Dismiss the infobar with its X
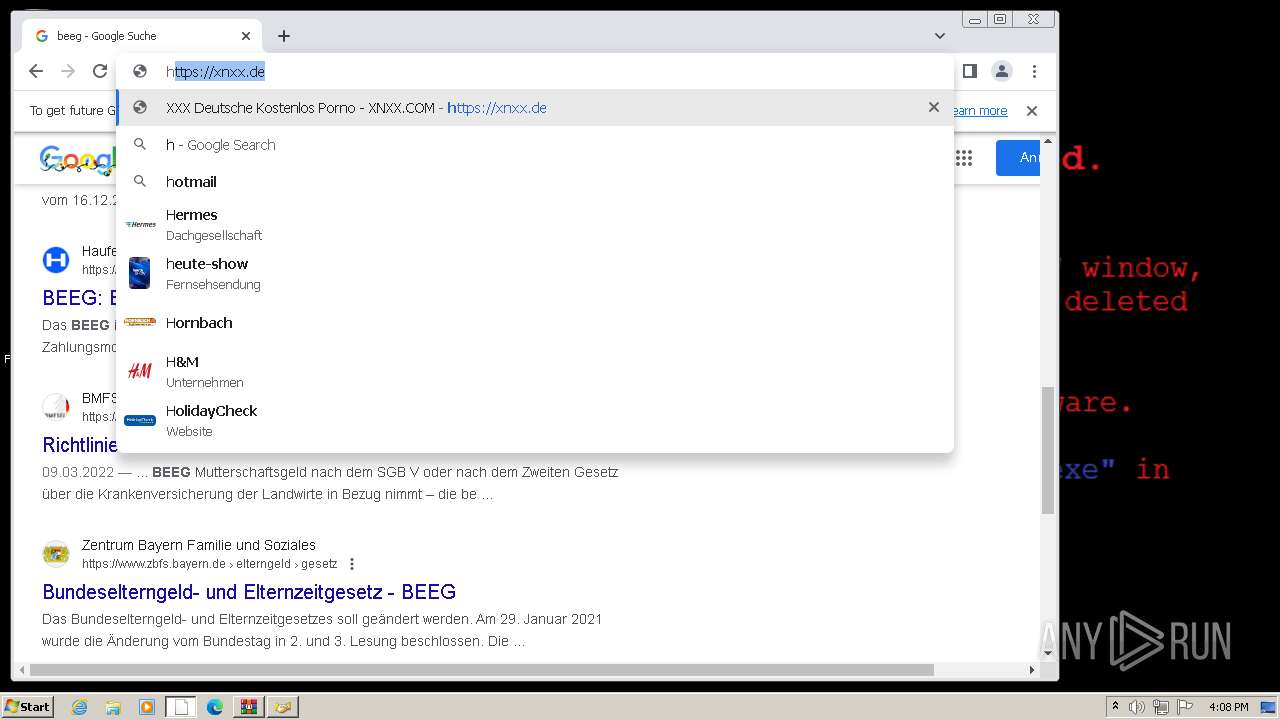Image resolution: width=1280 pixels, height=720 pixels. [1032, 111]
